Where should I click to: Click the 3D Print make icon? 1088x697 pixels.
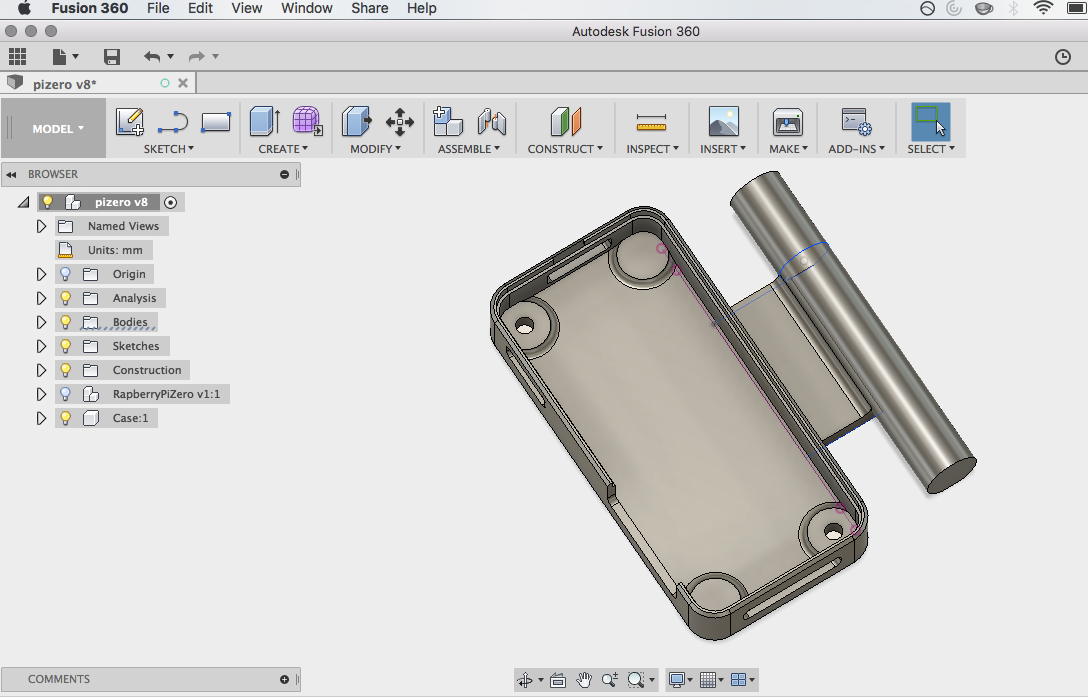click(x=788, y=121)
